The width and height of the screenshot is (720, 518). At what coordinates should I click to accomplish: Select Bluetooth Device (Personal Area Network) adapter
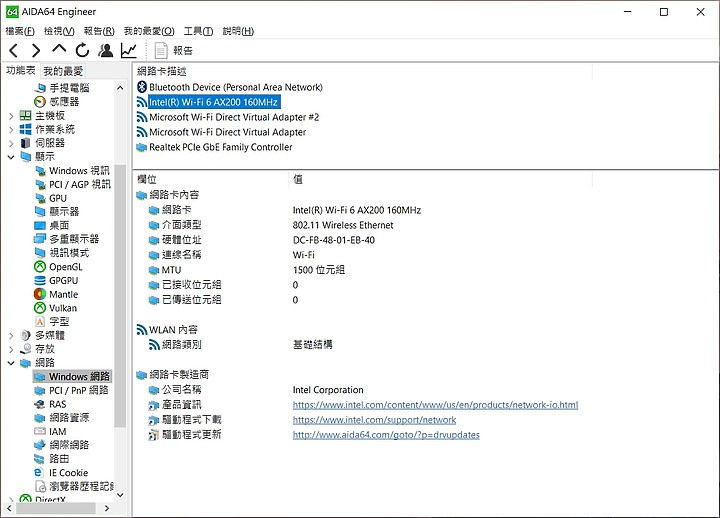(x=236, y=87)
